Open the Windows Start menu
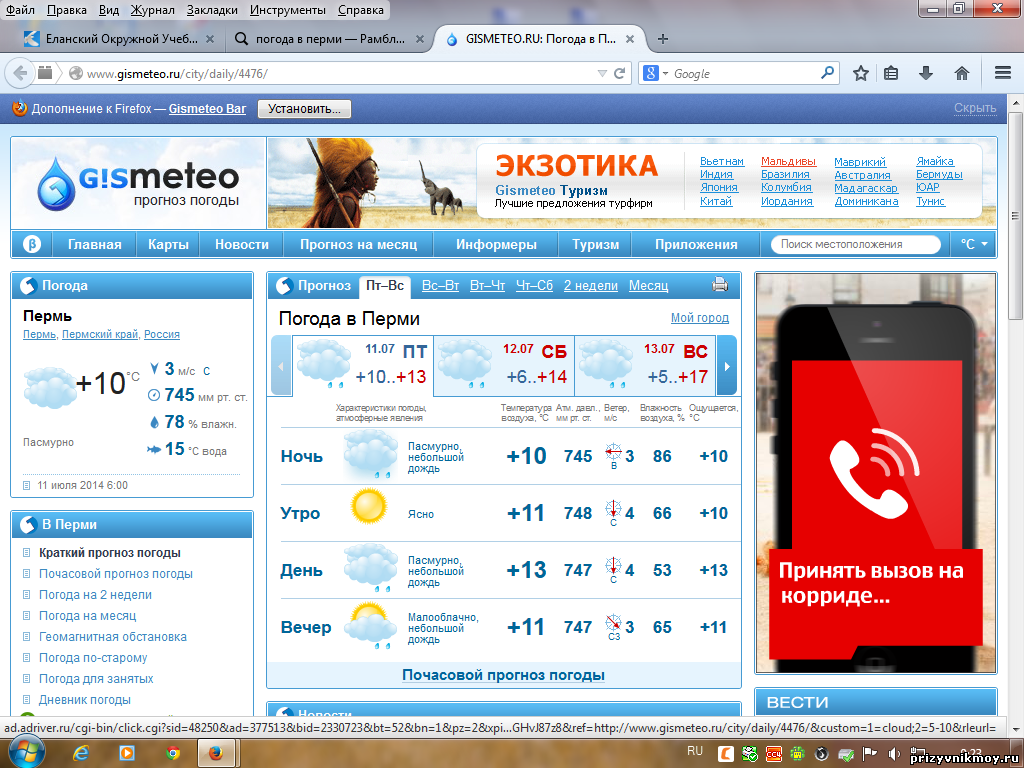The image size is (1024, 768). point(25,753)
